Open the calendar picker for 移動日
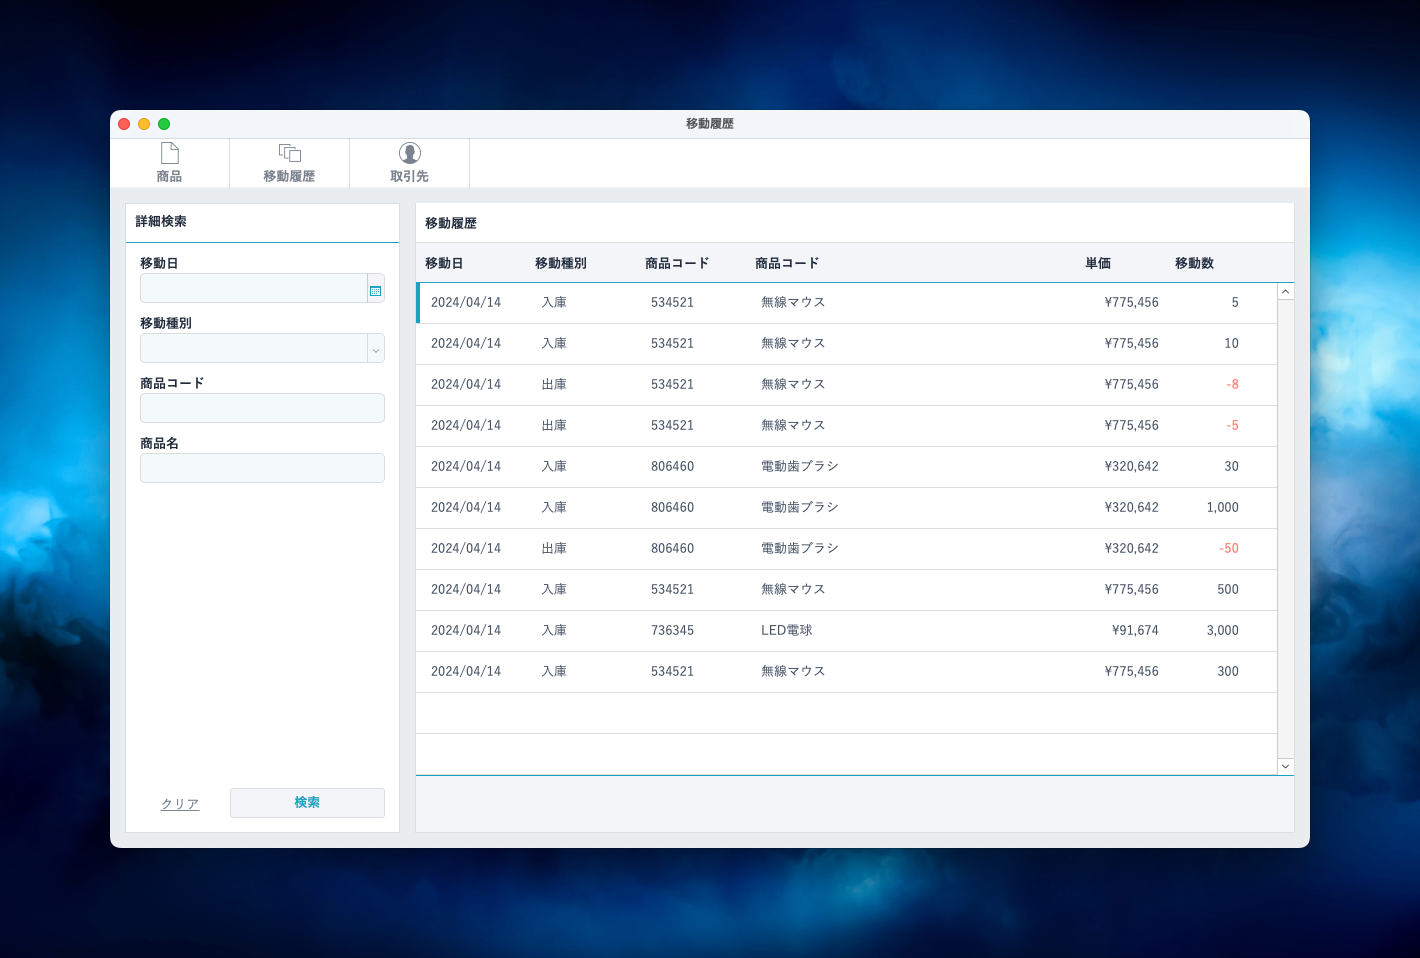The height and width of the screenshot is (958, 1420). click(374, 288)
